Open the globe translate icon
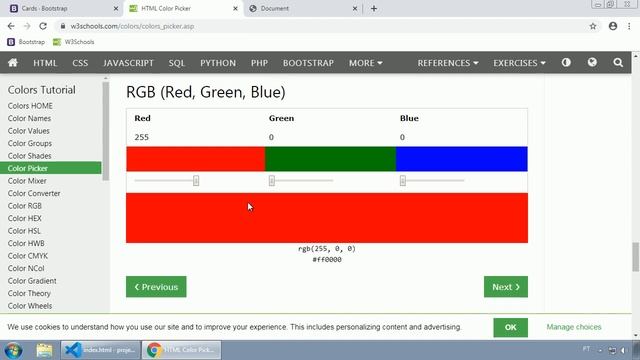 point(592,62)
